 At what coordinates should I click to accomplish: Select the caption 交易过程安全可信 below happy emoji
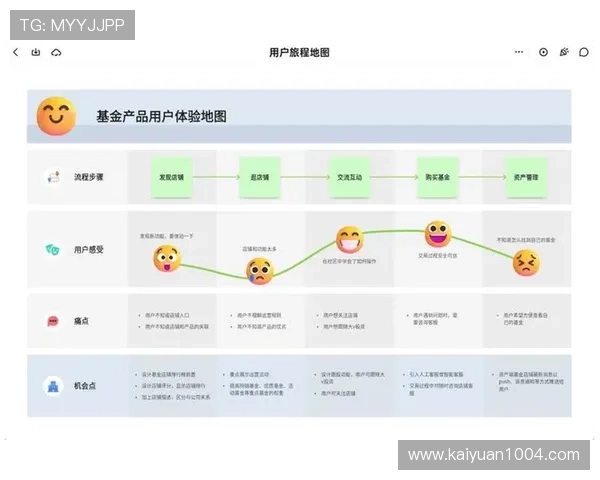tap(438, 256)
